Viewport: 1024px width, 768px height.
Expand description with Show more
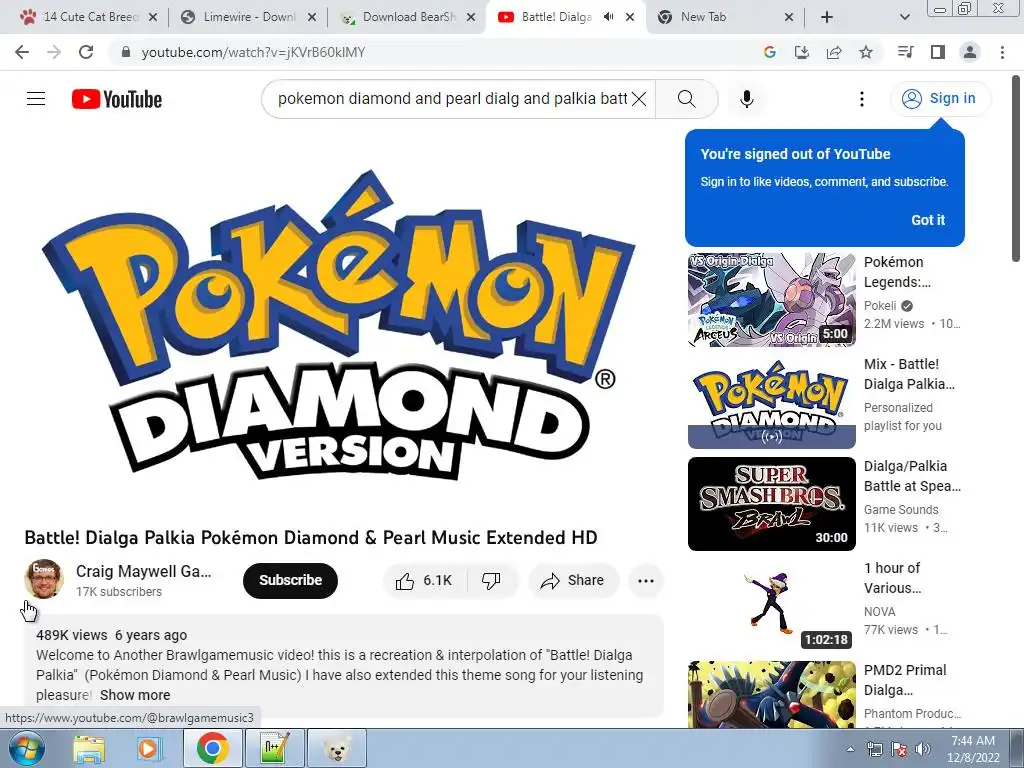135,695
